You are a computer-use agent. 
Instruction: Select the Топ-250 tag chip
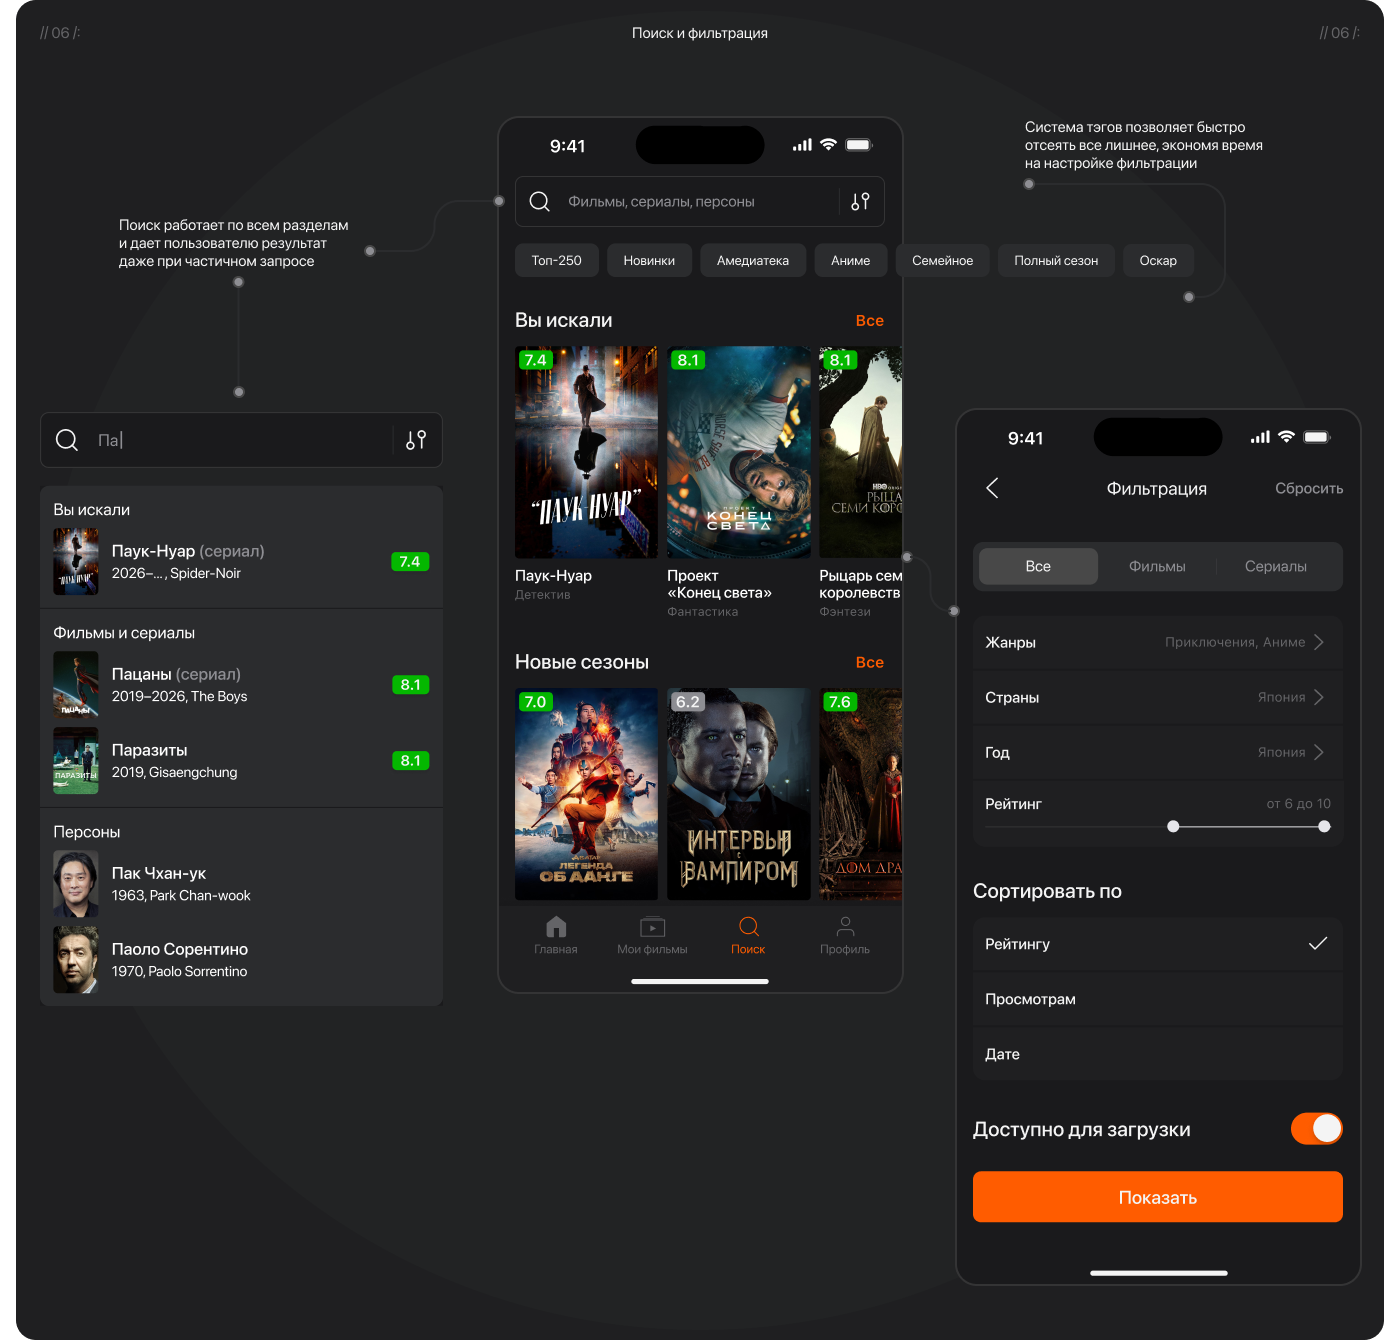[557, 260]
